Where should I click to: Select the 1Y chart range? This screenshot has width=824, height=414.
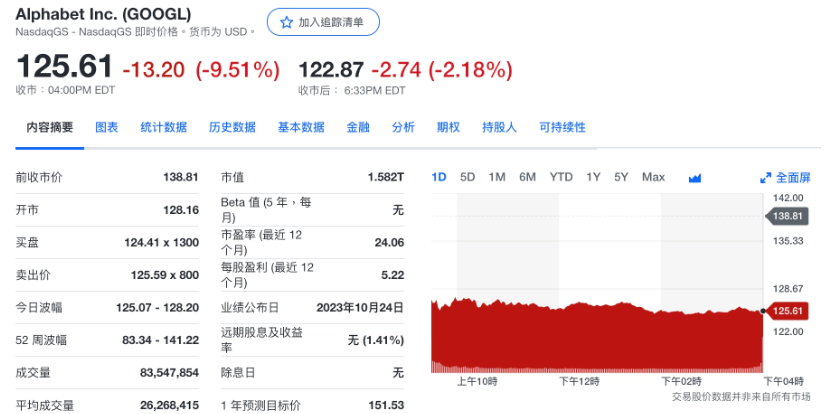pos(593,177)
